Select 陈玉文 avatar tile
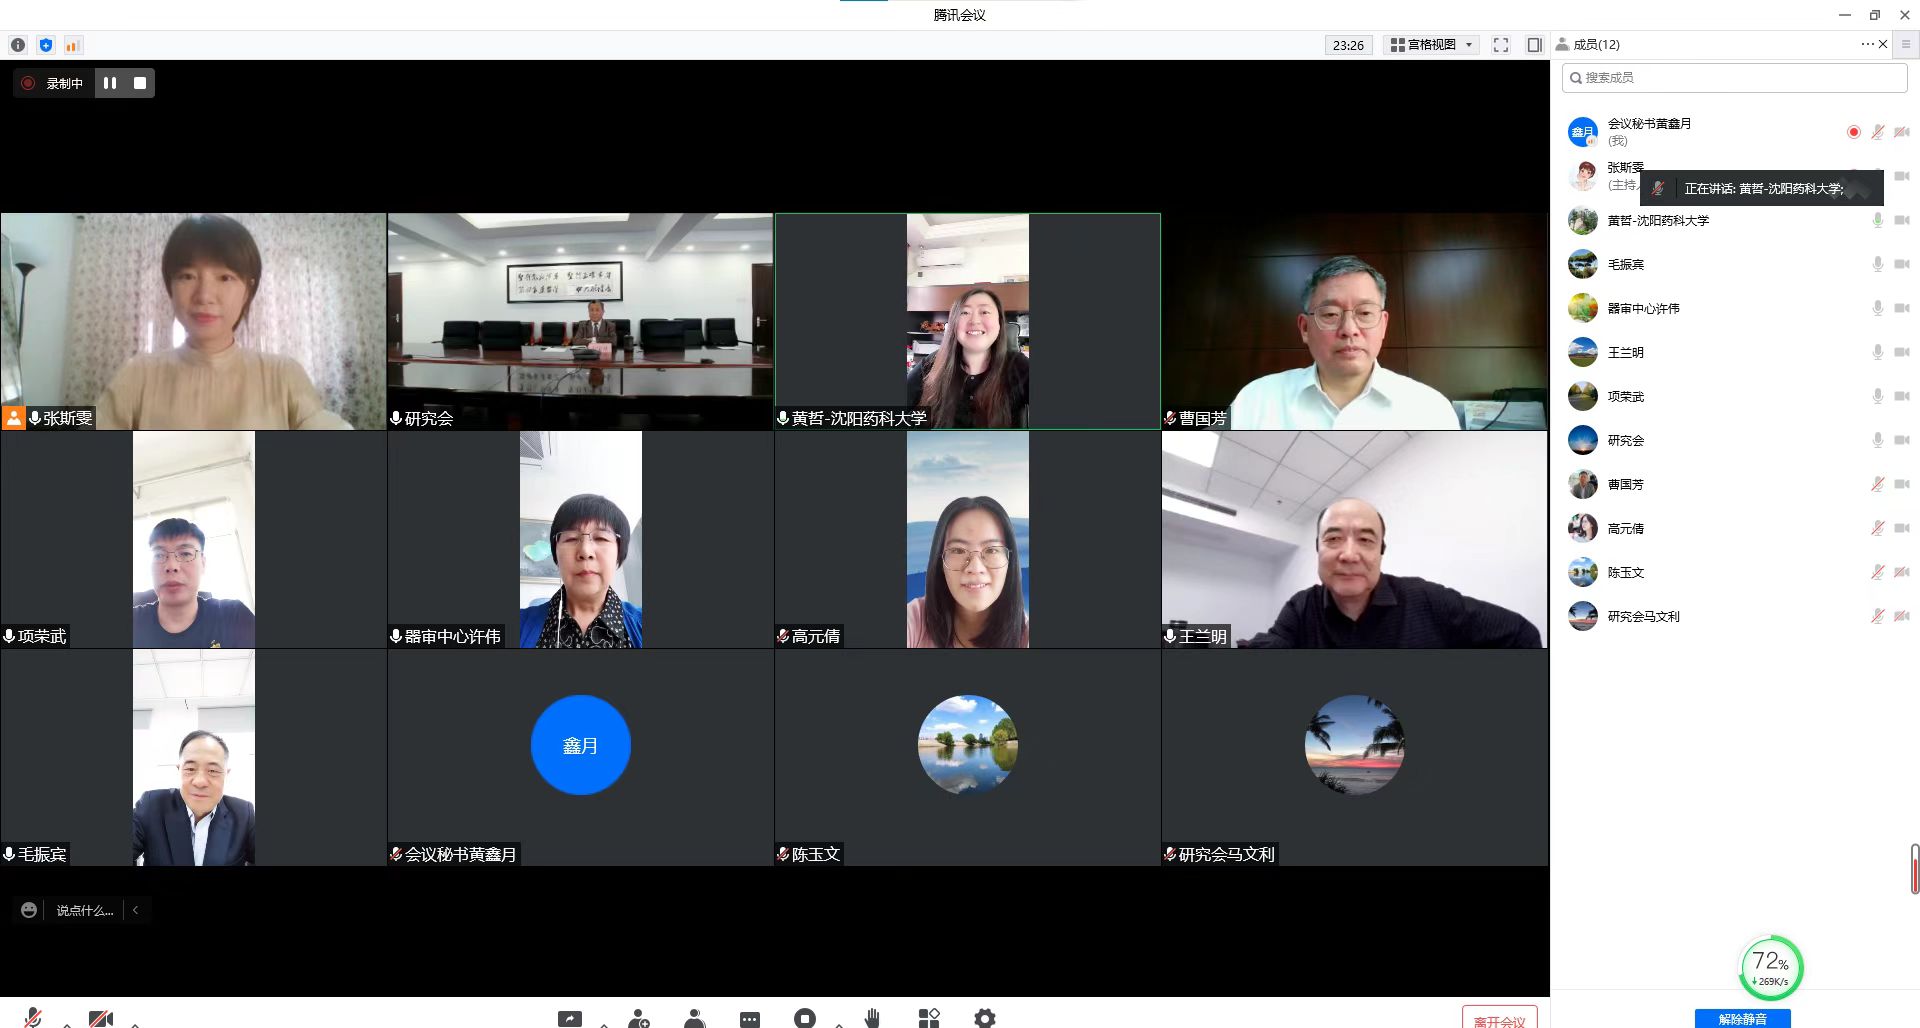The image size is (1920, 1028). 968,757
